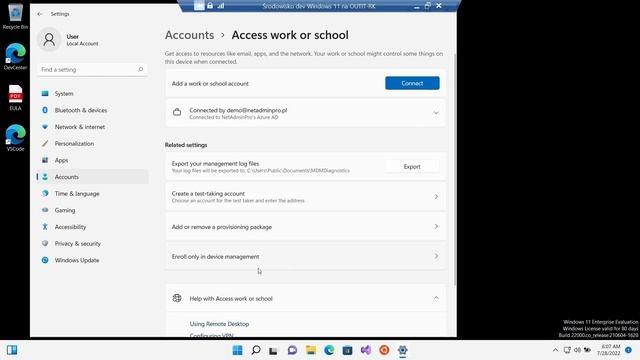Viewport: 640px width, 360px height.
Task: Select Privacy & security in sidebar
Action: point(93,244)
